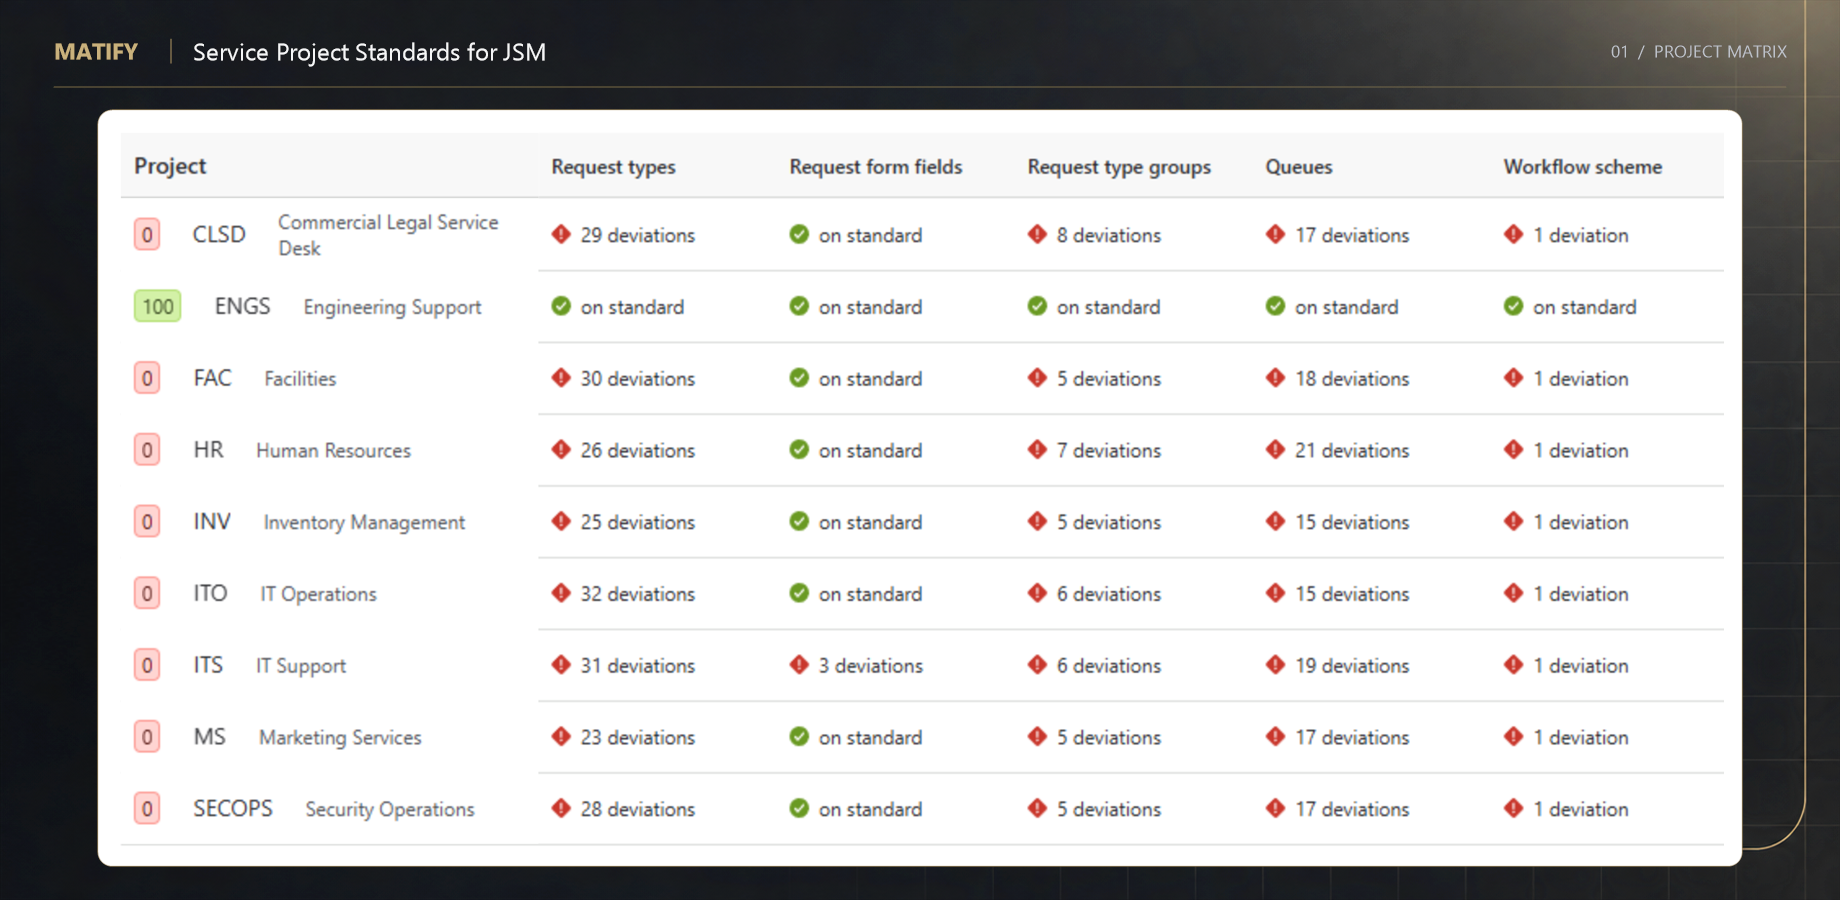The width and height of the screenshot is (1840, 900).
Task: Click '28 deviations' in the SECOPS row
Action: coord(637,809)
